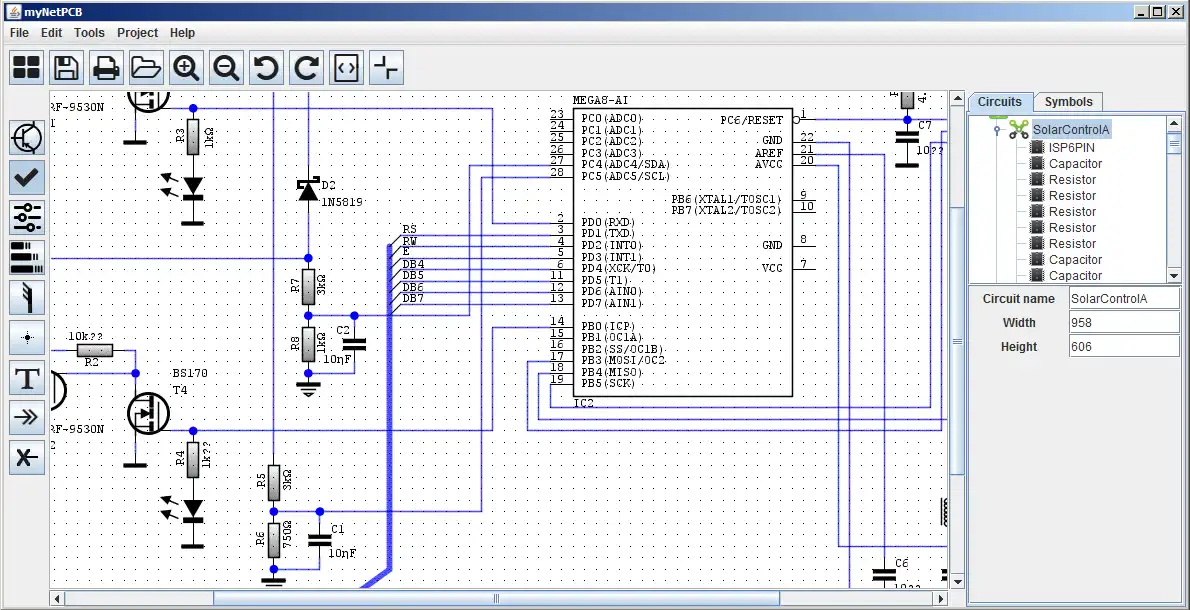
Task: Select the double arrow tool in left sidebar
Action: pos(27,417)
